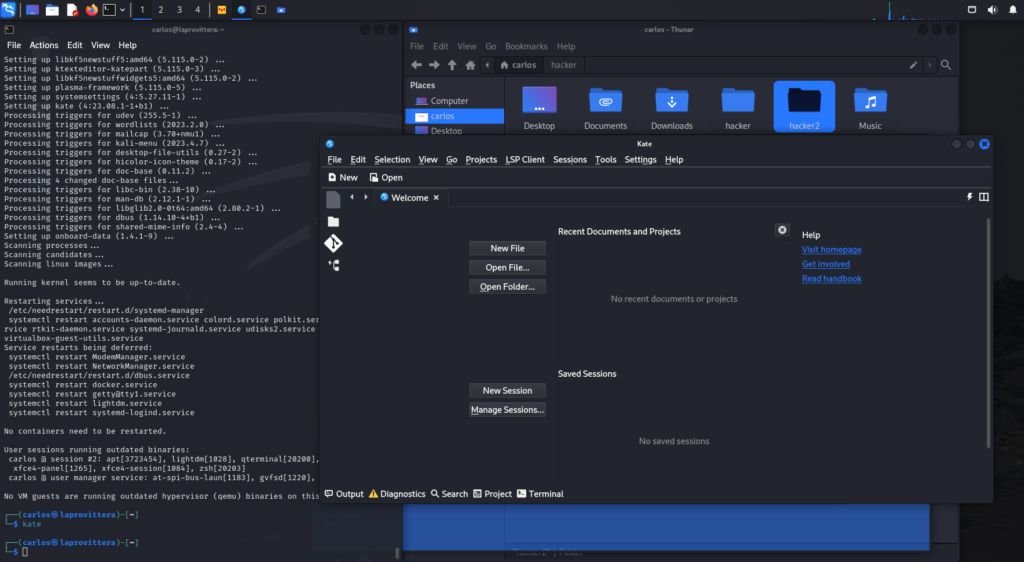Click the Open Folder... button in Kate
1024x562 pixels.
[x=507, y=287]
